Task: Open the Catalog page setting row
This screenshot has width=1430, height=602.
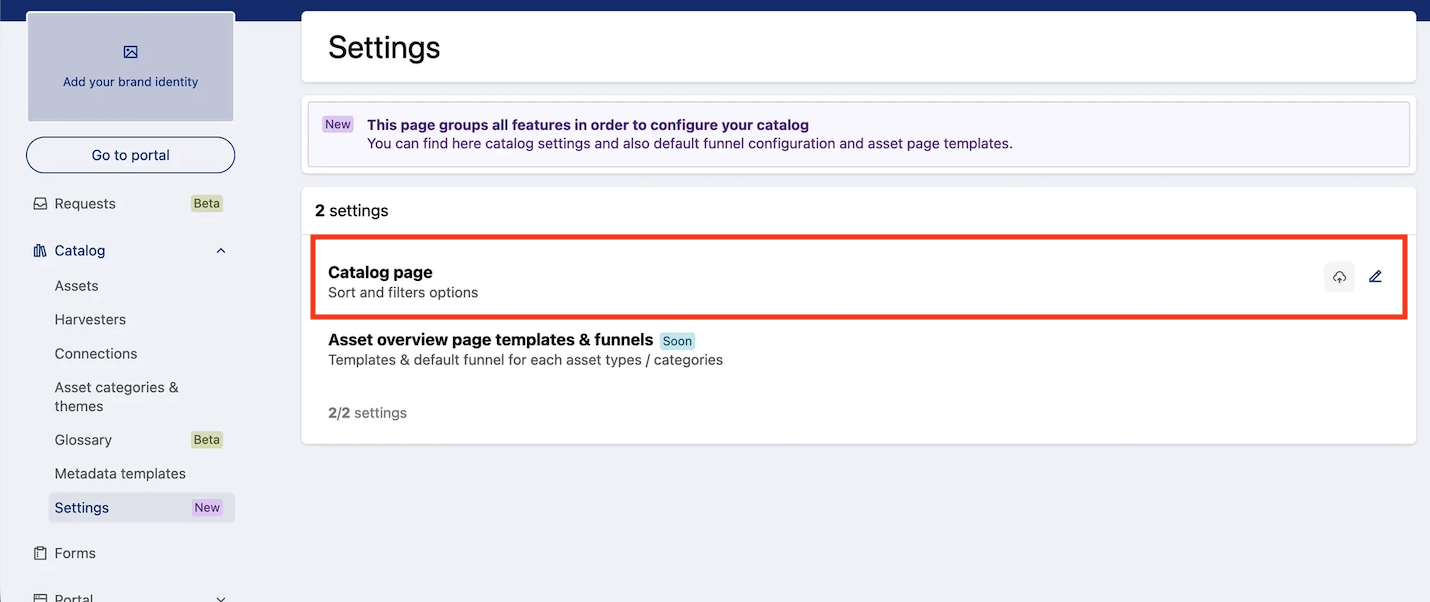Action: 859,277
